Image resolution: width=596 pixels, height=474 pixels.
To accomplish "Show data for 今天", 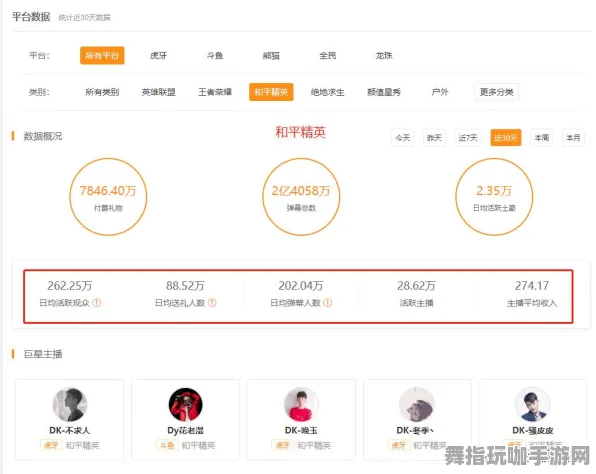I will point(403,138).
